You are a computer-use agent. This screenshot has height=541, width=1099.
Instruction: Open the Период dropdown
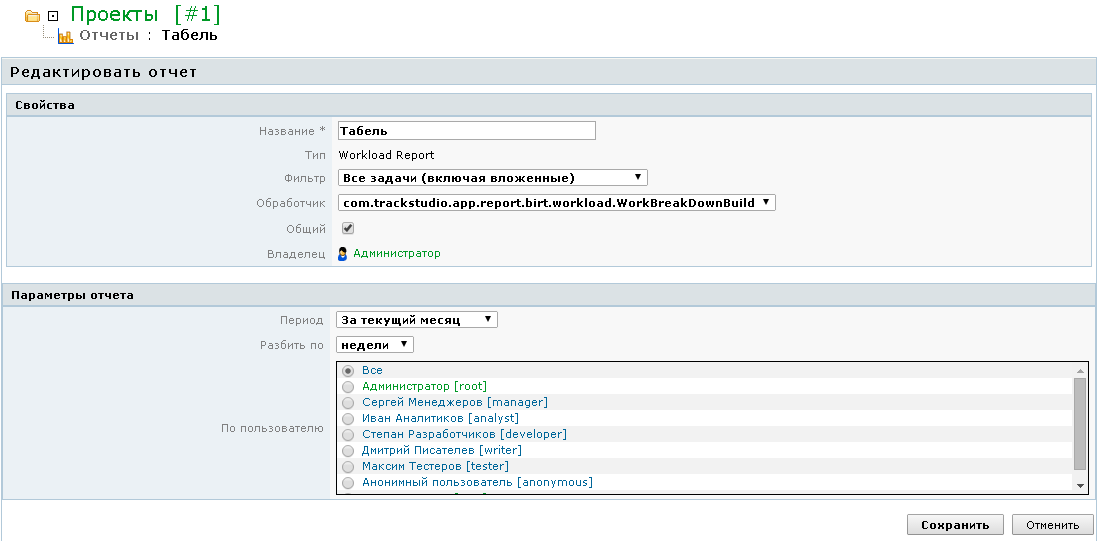tap(416, 320)
